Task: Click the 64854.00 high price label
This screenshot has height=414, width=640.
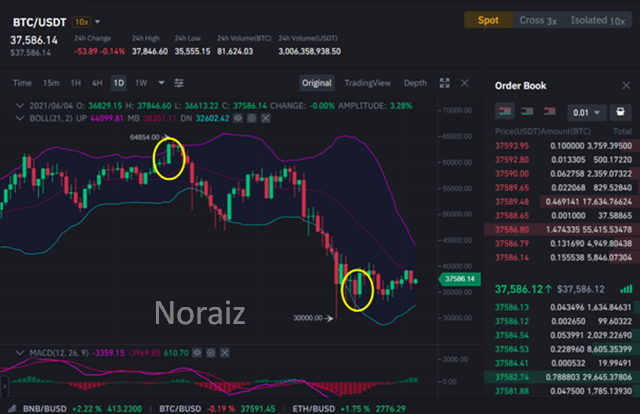Action: pos(144,137)
